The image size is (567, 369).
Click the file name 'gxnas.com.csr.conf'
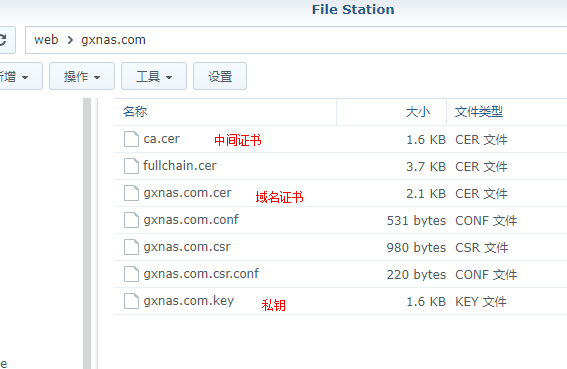[201, 273]
